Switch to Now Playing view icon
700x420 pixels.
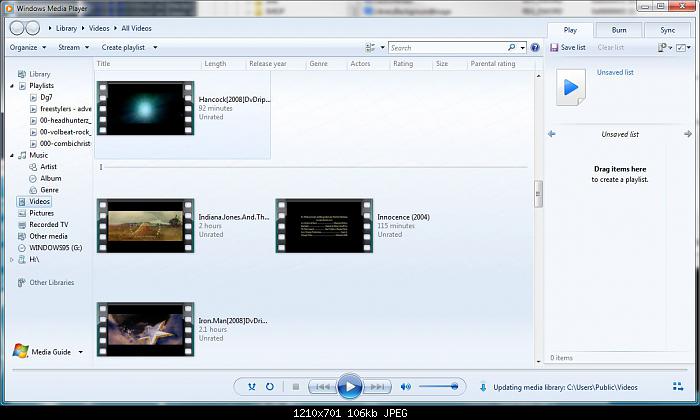678,387
